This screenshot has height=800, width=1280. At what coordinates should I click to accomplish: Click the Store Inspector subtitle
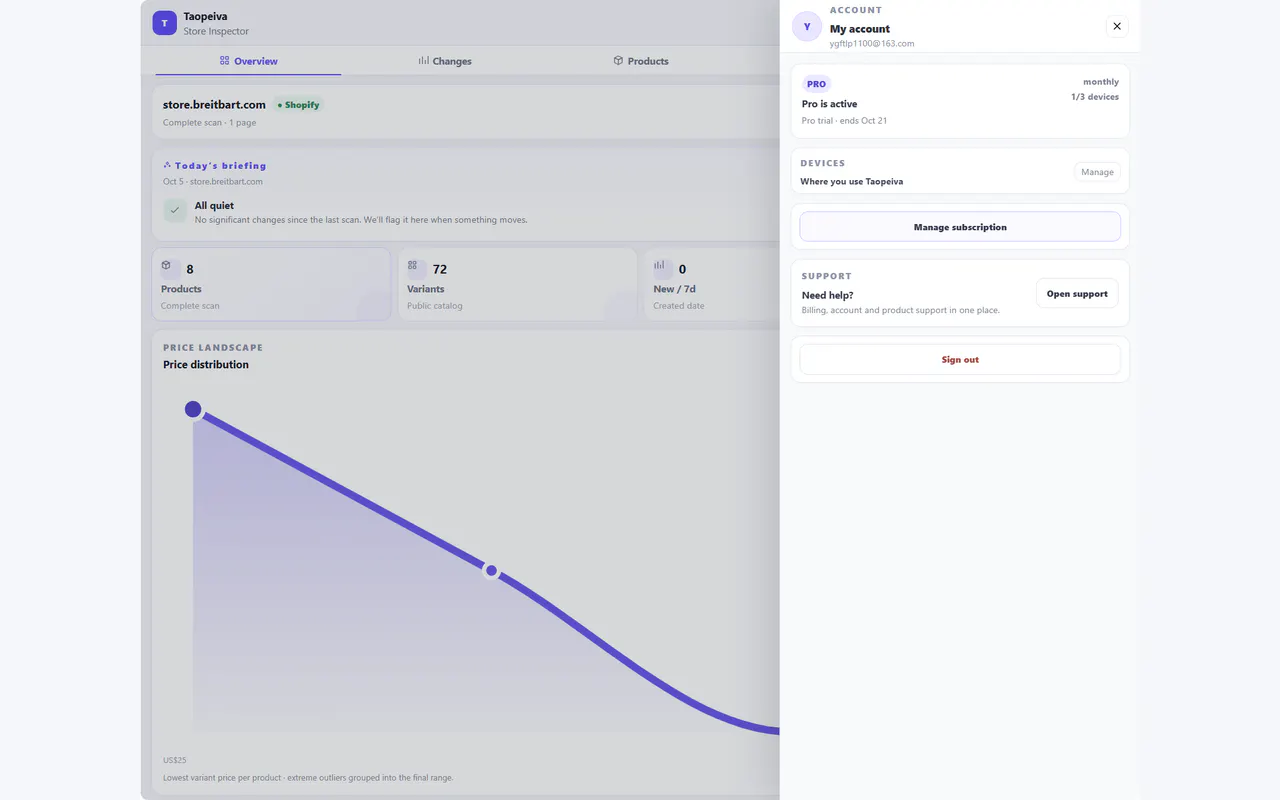coord(216,32)
